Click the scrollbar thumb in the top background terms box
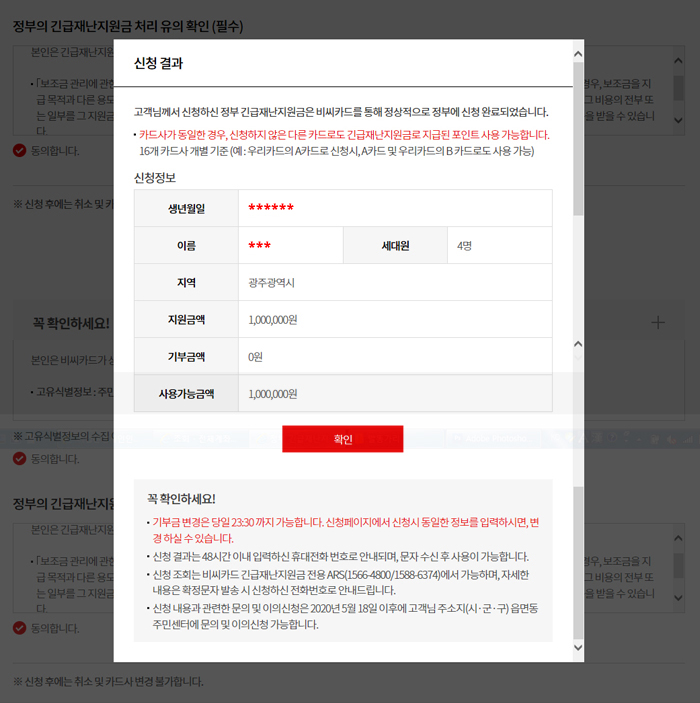 click(x=678, y=88)
